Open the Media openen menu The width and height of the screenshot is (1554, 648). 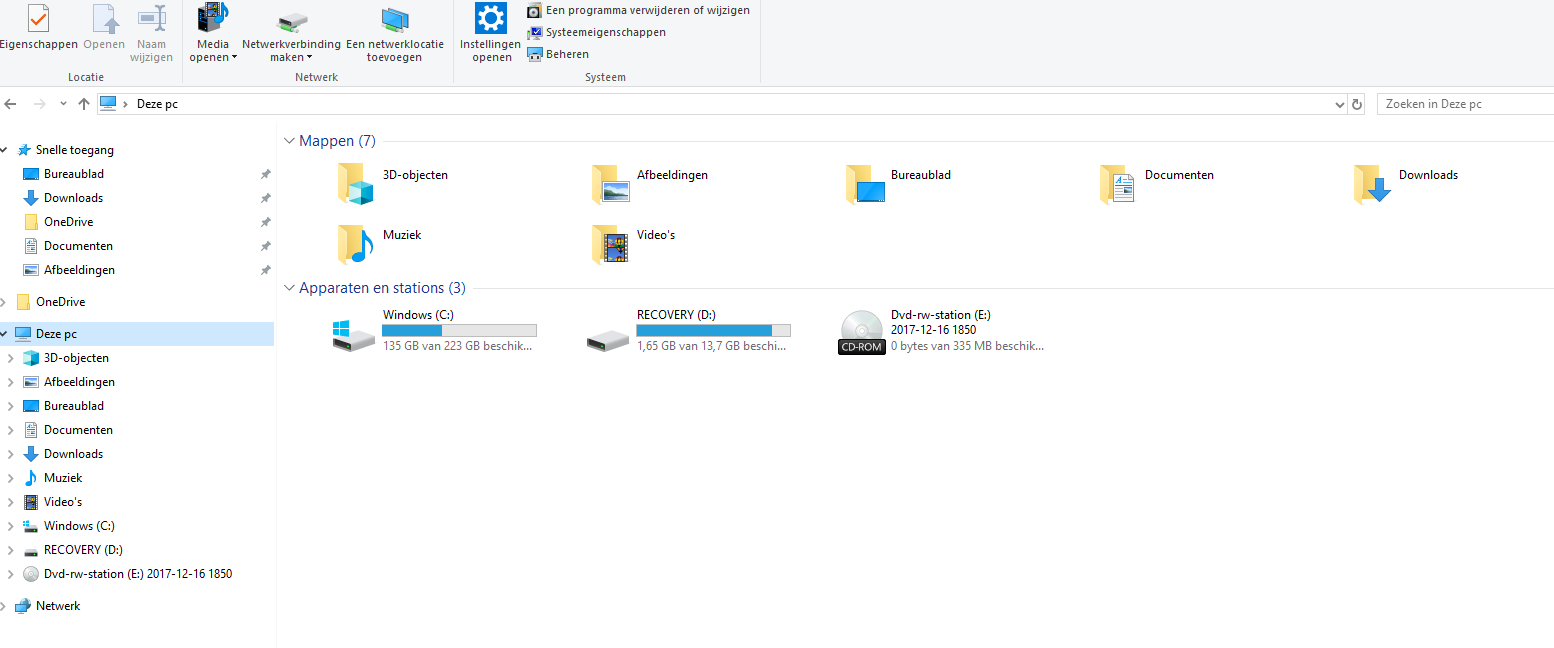pos(213,33)
